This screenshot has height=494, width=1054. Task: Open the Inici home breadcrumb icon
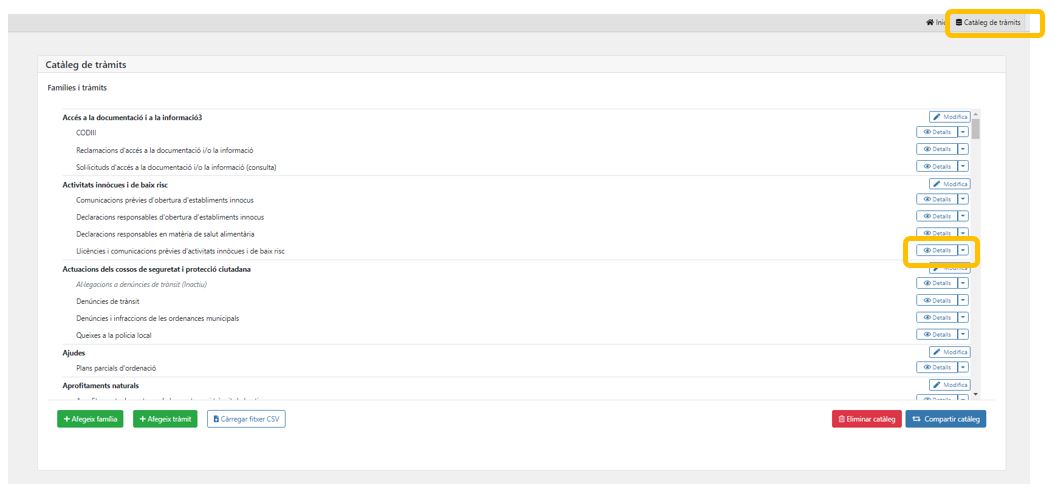coord(930,22)
